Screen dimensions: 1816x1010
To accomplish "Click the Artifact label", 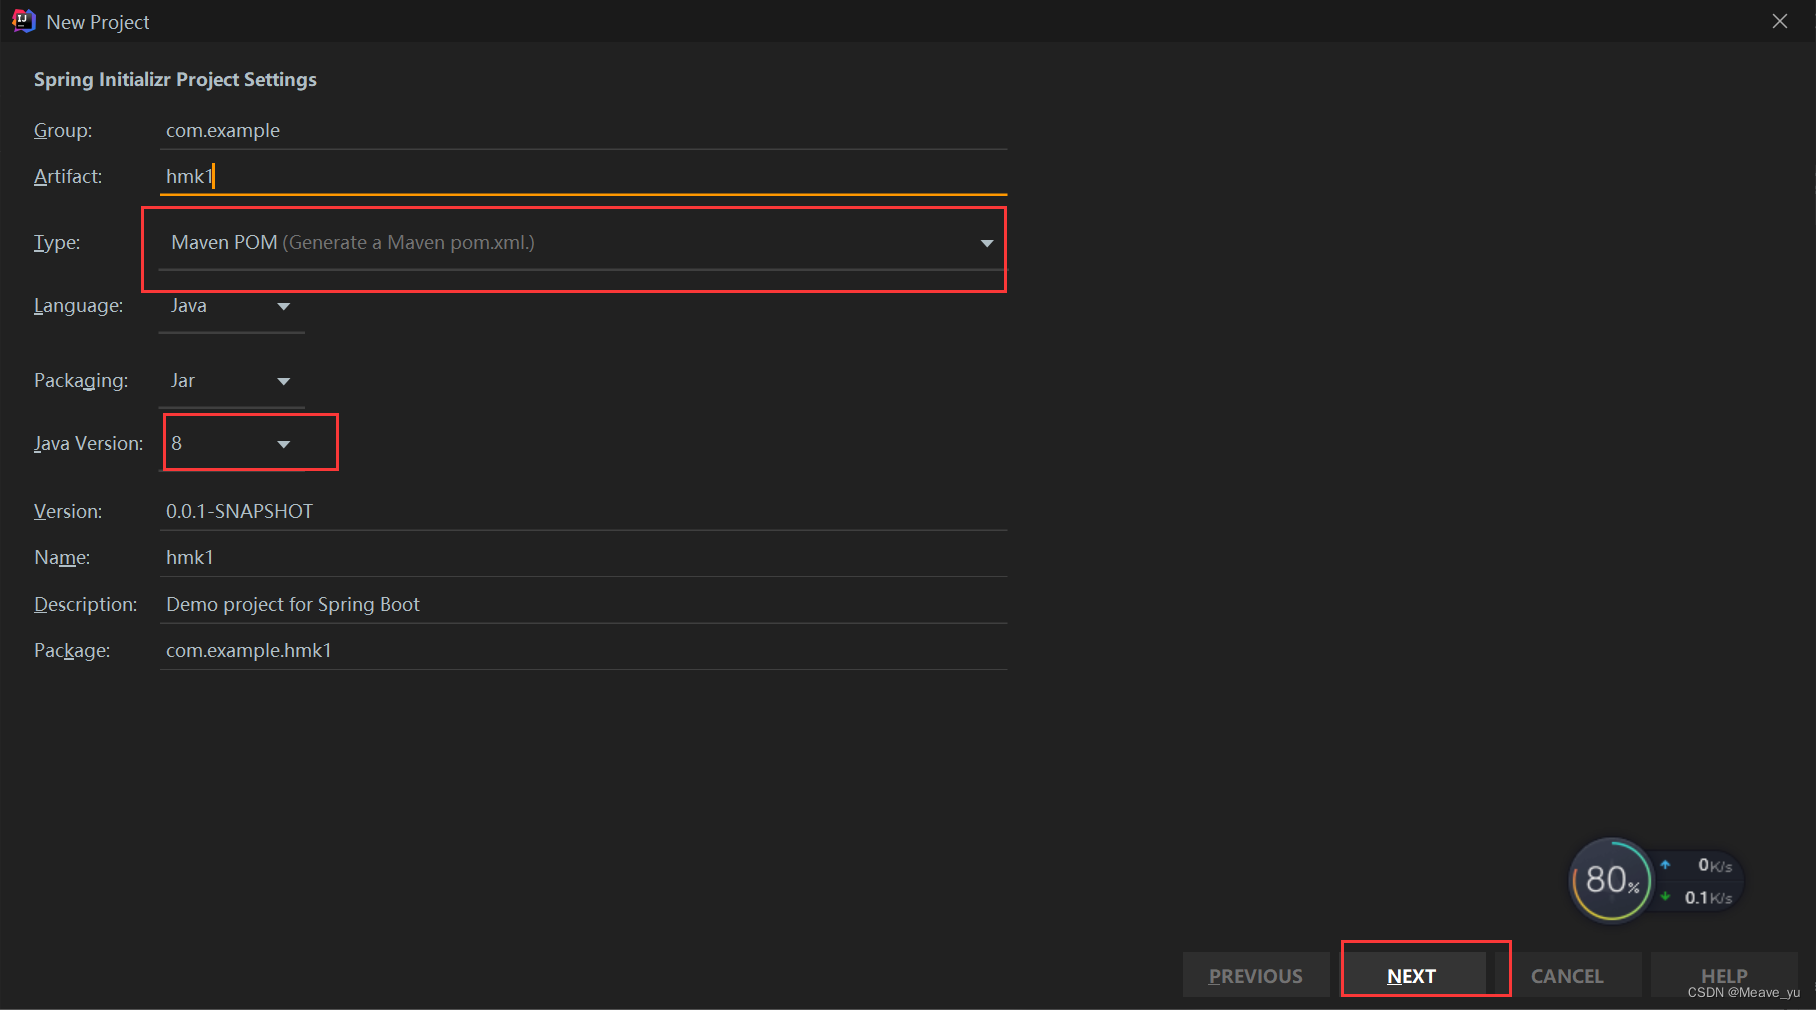I will (68, 176).
